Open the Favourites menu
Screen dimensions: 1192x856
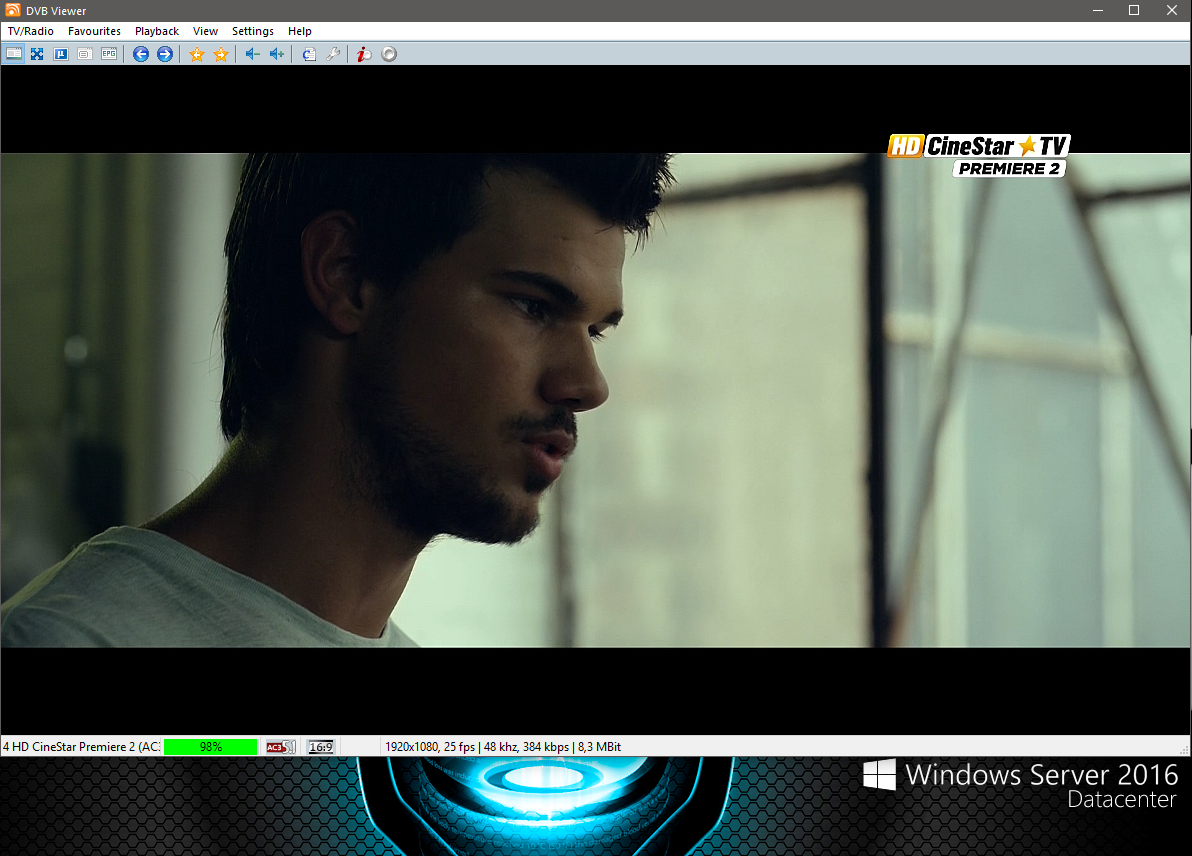(x=94, y=31)
